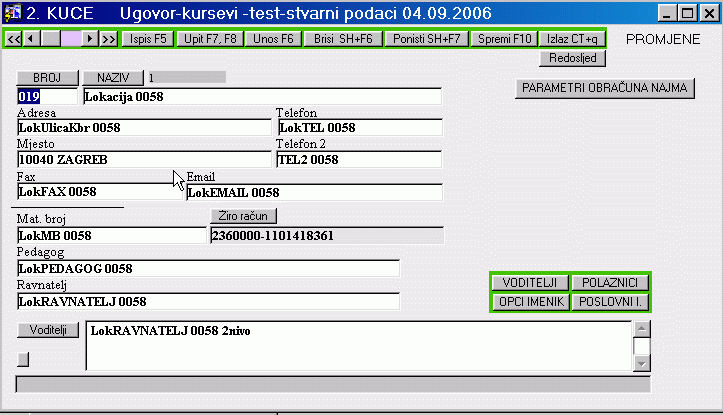Click the Telefon 2 field TEL2 0058
This screenshot has height=415, width=723.
coord(359,160)
